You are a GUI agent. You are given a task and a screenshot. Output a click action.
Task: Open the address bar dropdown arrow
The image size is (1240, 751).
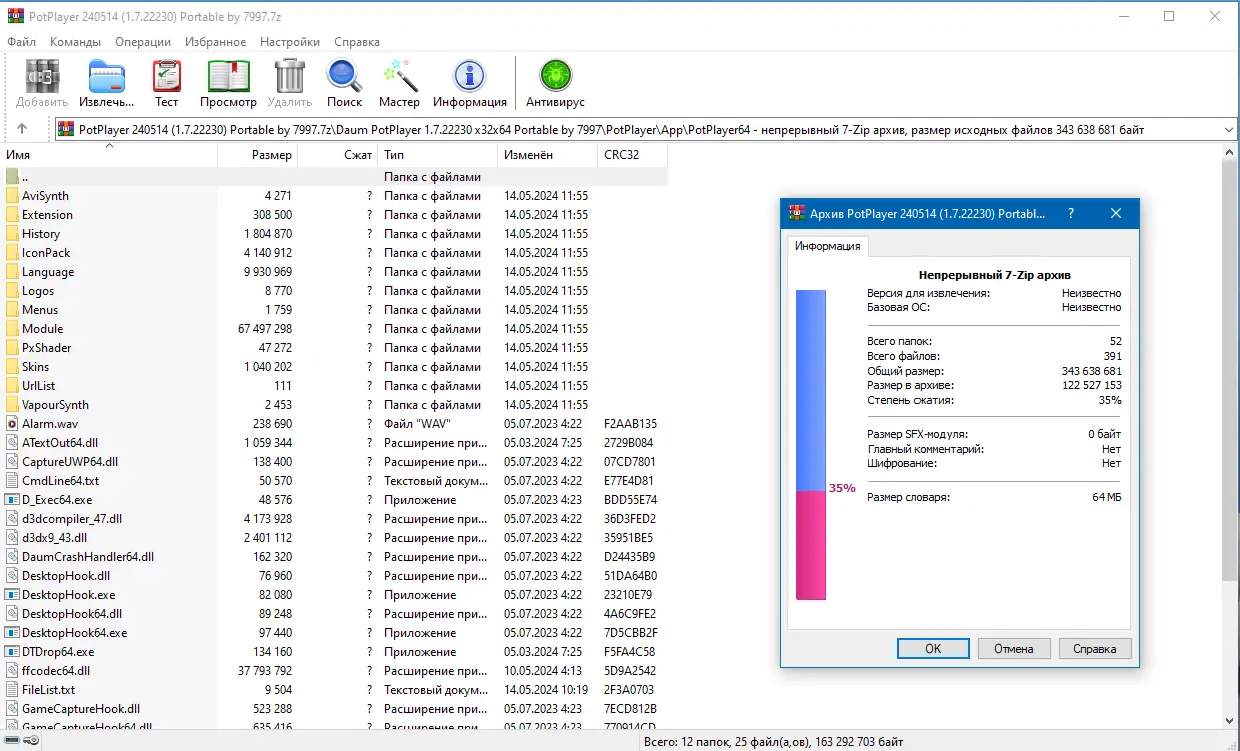(x=1229, y=128)
